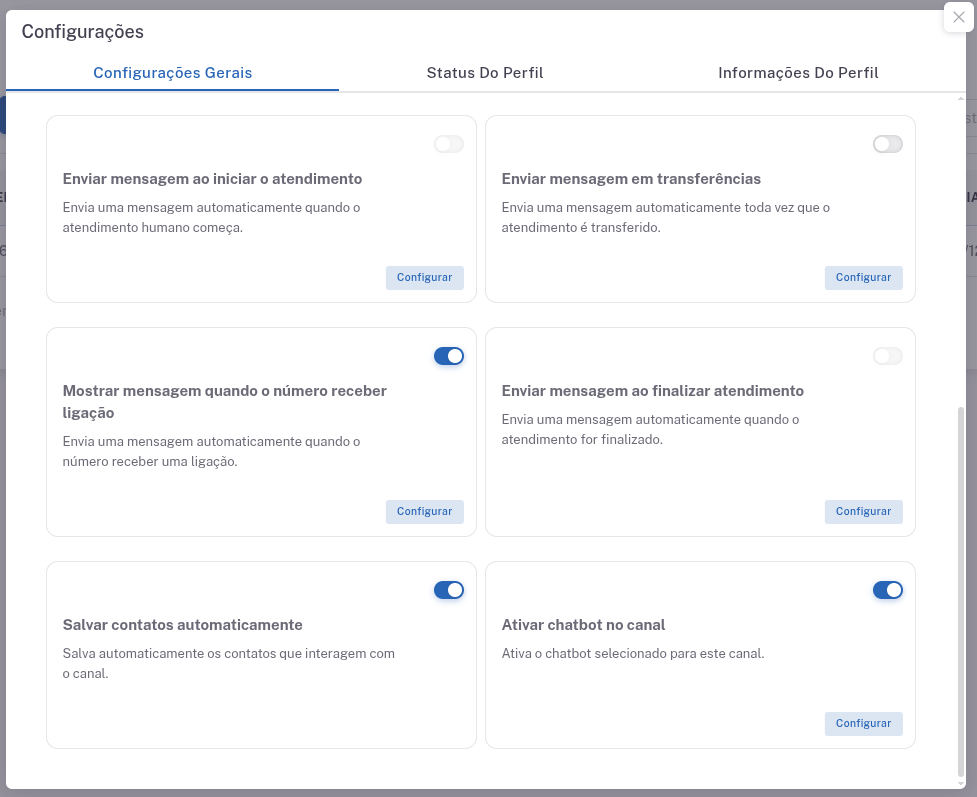Click Configurar for the incoming call message
The image size is (977, 797).
tap(424, 511)
